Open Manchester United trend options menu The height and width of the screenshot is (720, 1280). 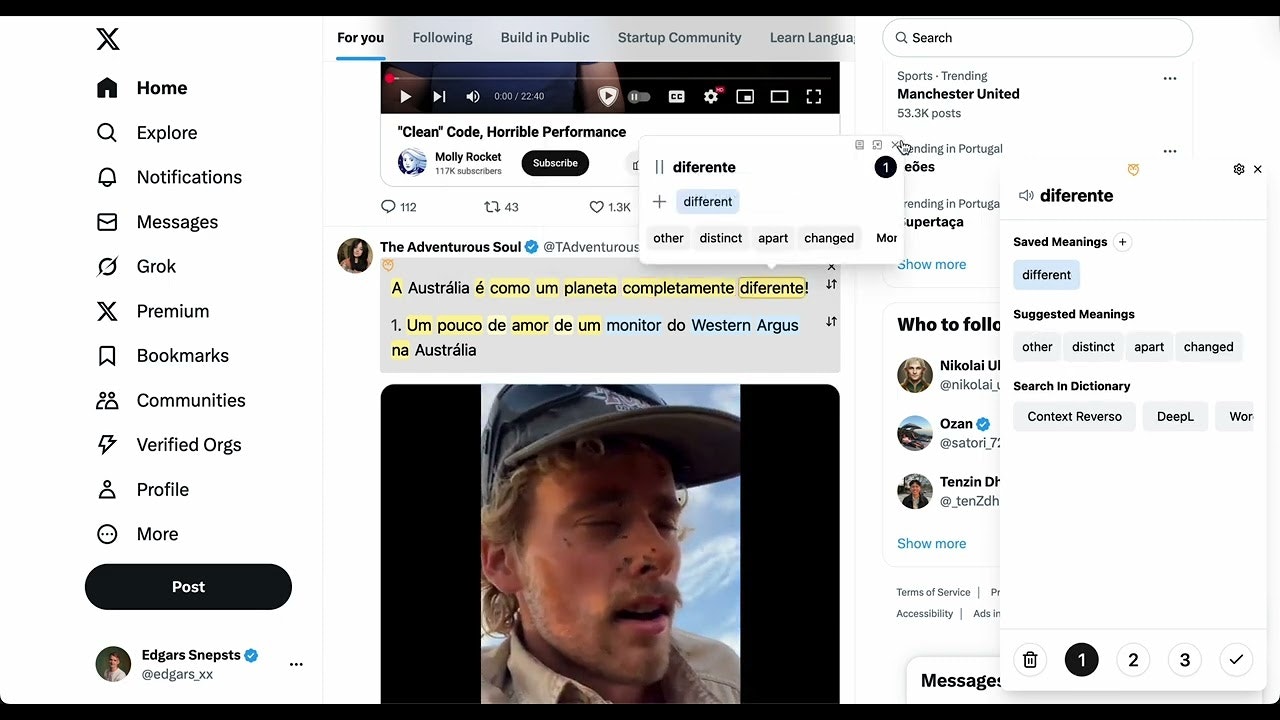(1170, 78)
